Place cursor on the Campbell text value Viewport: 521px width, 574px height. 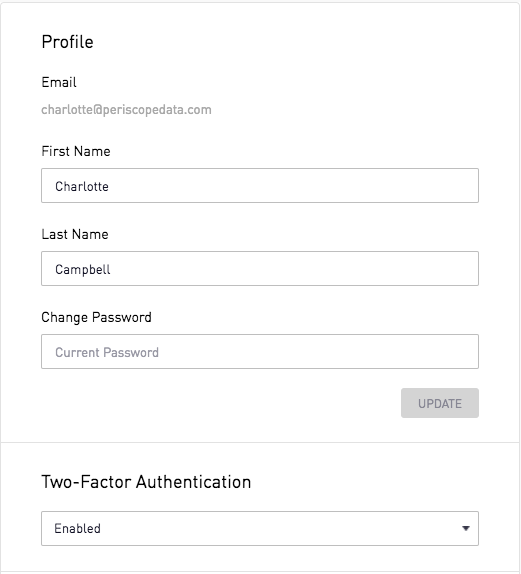click(83, 270)
